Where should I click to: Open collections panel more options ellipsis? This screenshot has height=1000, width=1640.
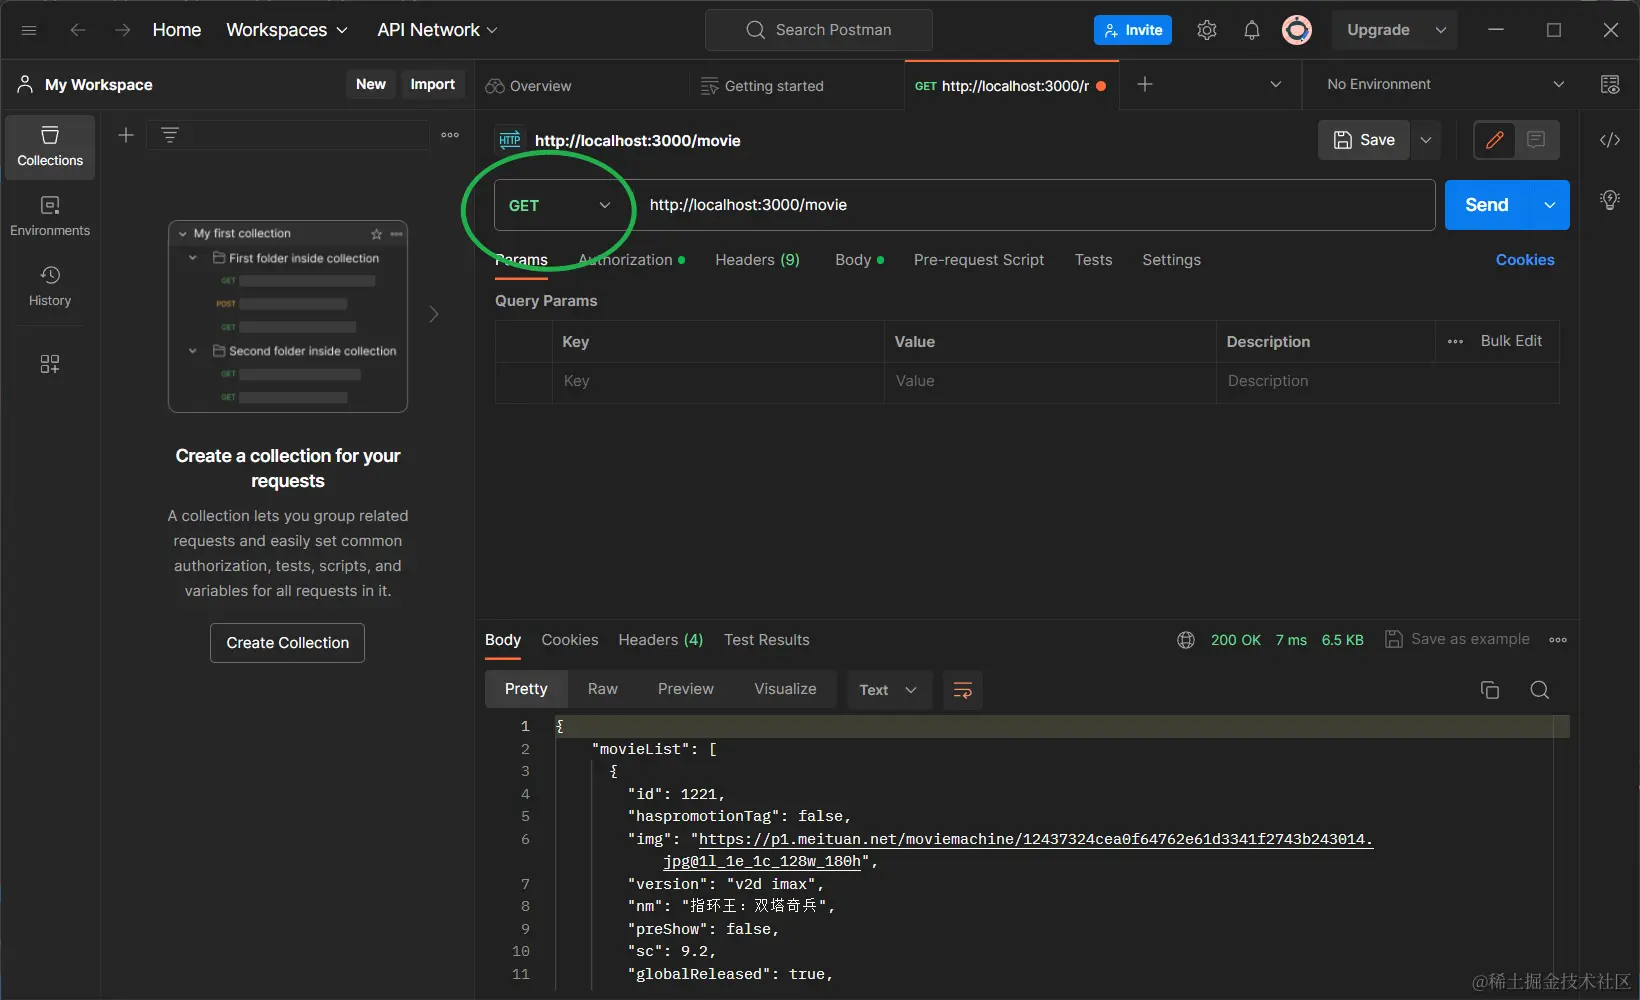tap(450, 135)
